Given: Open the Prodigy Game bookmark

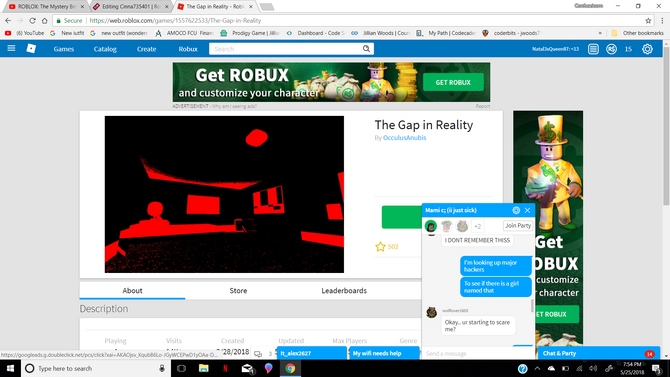Looking at the screenshot, I should click(250, 33).
